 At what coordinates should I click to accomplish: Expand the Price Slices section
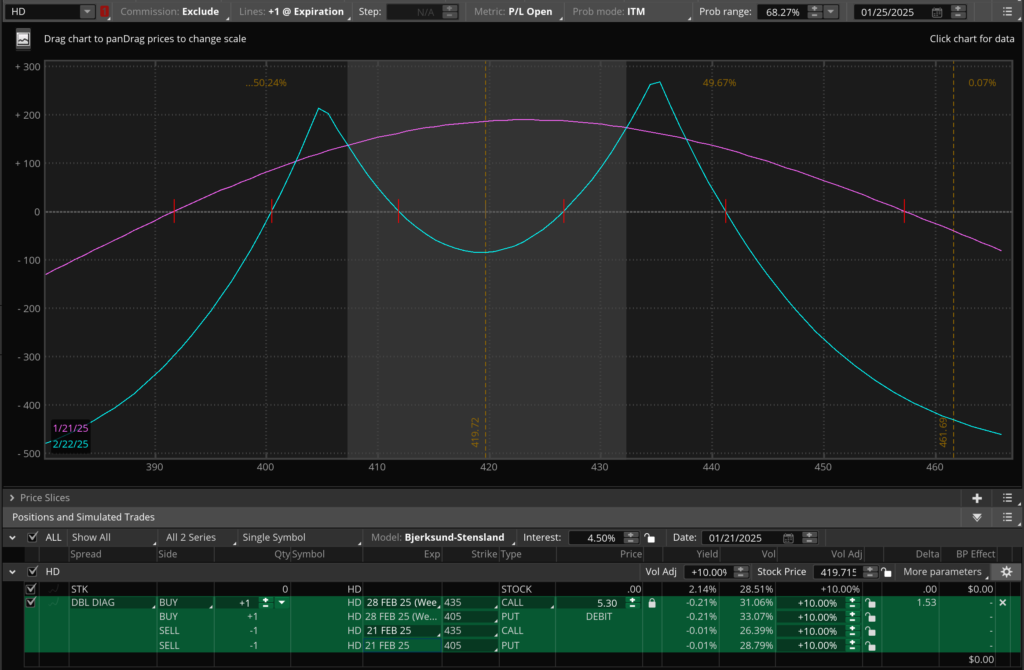[12, 498]
